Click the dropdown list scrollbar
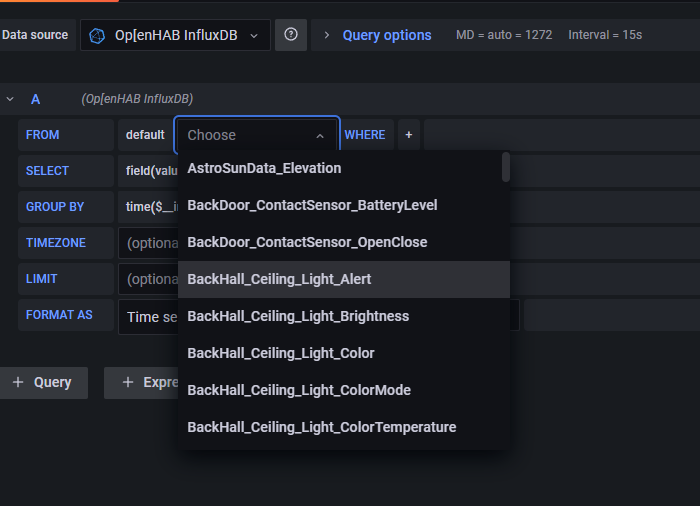This screenshot has width=700, height=506. tap(506, 167)
